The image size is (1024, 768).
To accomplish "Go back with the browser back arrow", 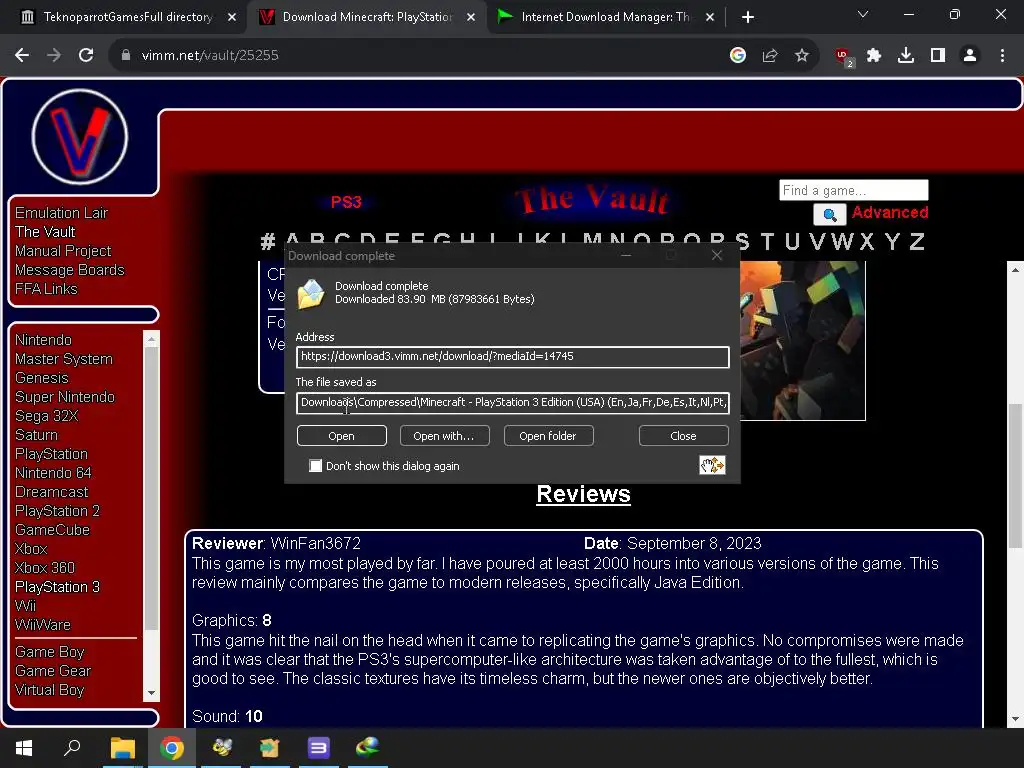I will (22, 56).
